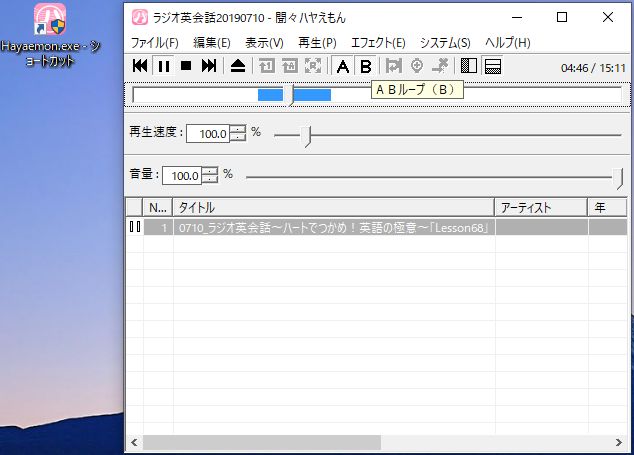Click the タイトル column header

tap(334, 207)
